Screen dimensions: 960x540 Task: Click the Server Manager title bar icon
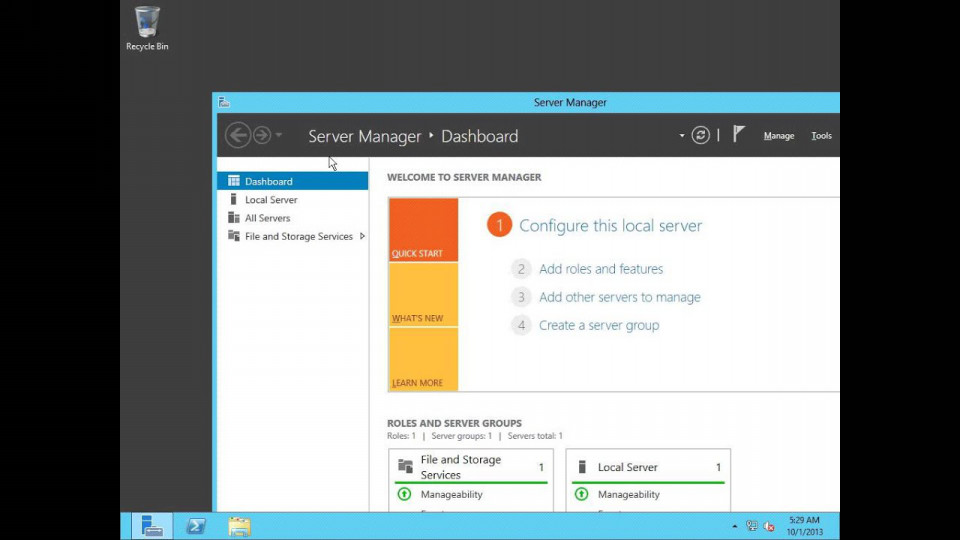point(224,102)
